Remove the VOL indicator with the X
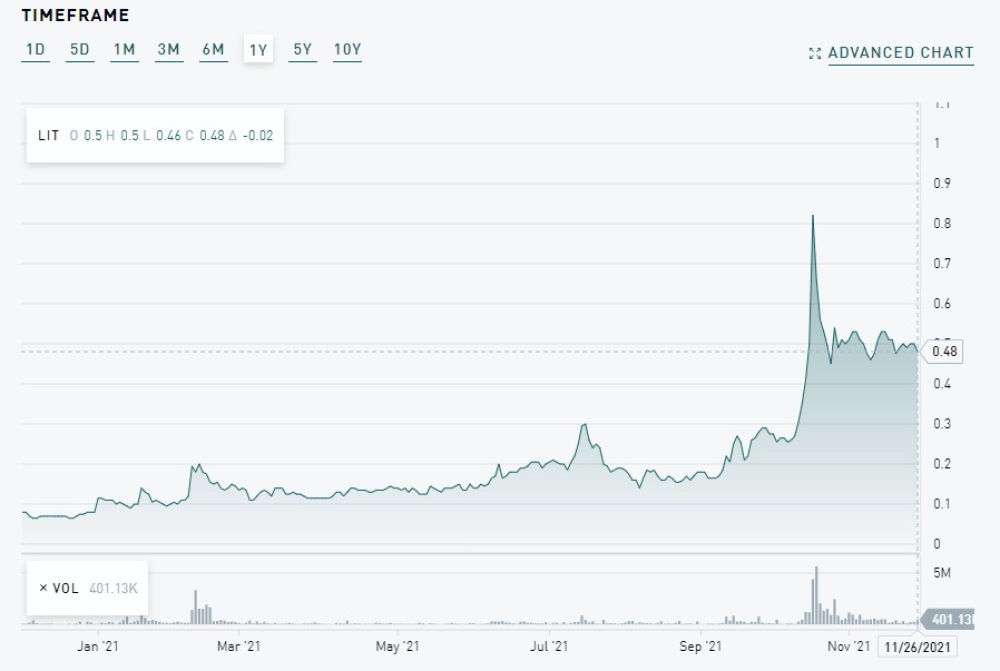Viewport: 1000px width, 671px height. (x=43, y=588)
